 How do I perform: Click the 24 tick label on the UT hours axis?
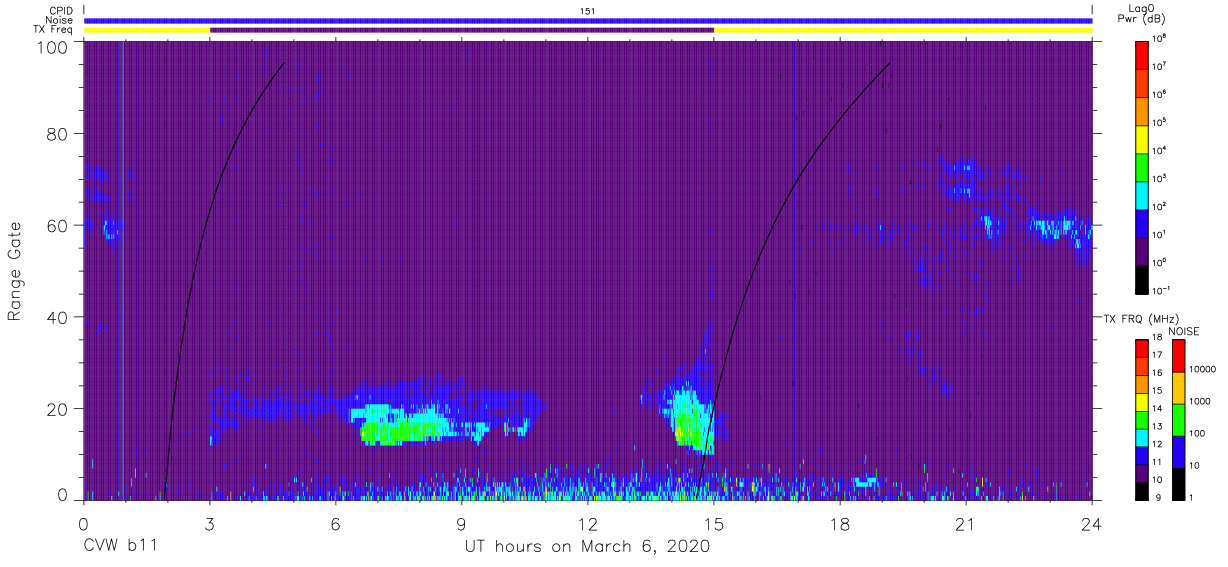[x=1092, y=523]
